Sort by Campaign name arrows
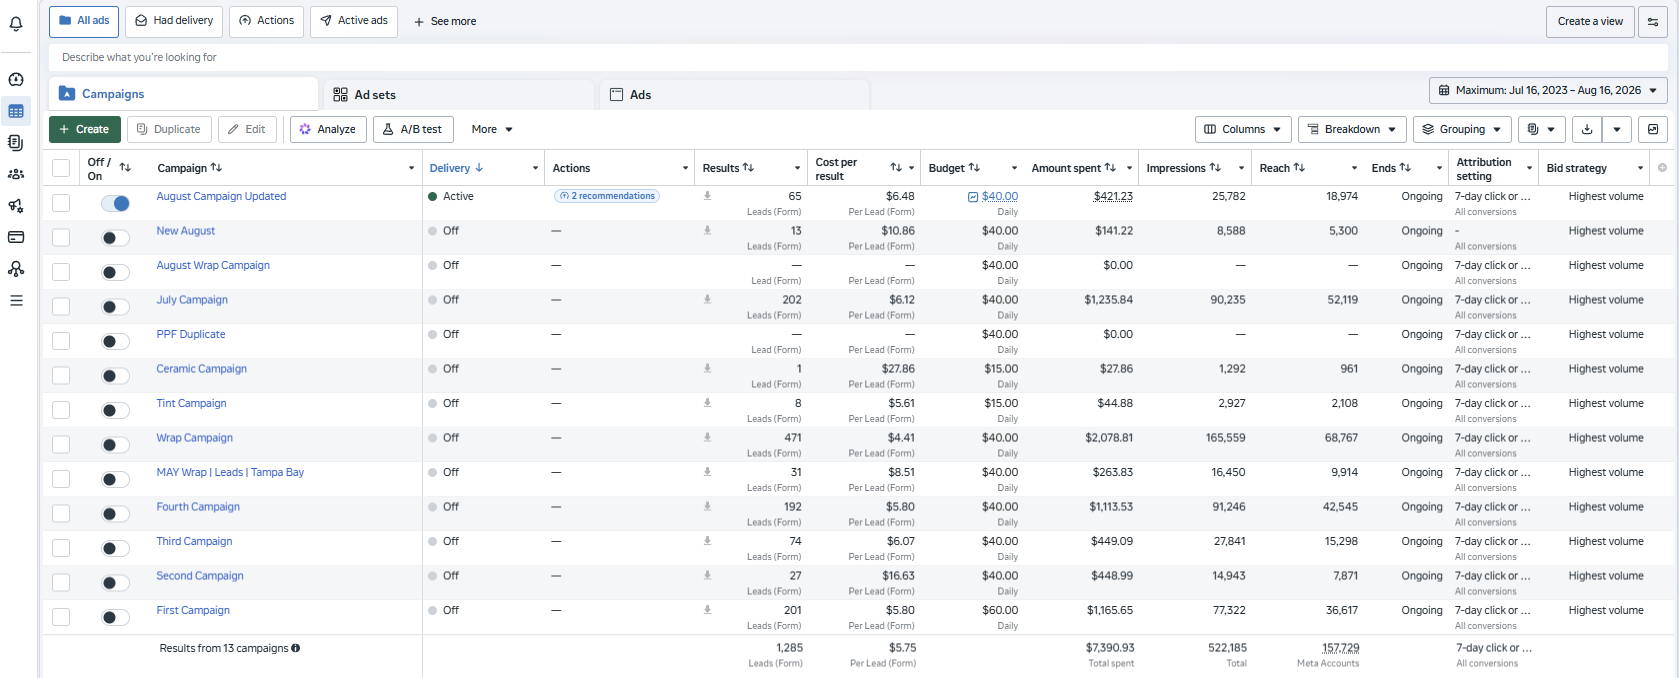The height and width of the screenshot is (678, 1679). pos(217,168)
